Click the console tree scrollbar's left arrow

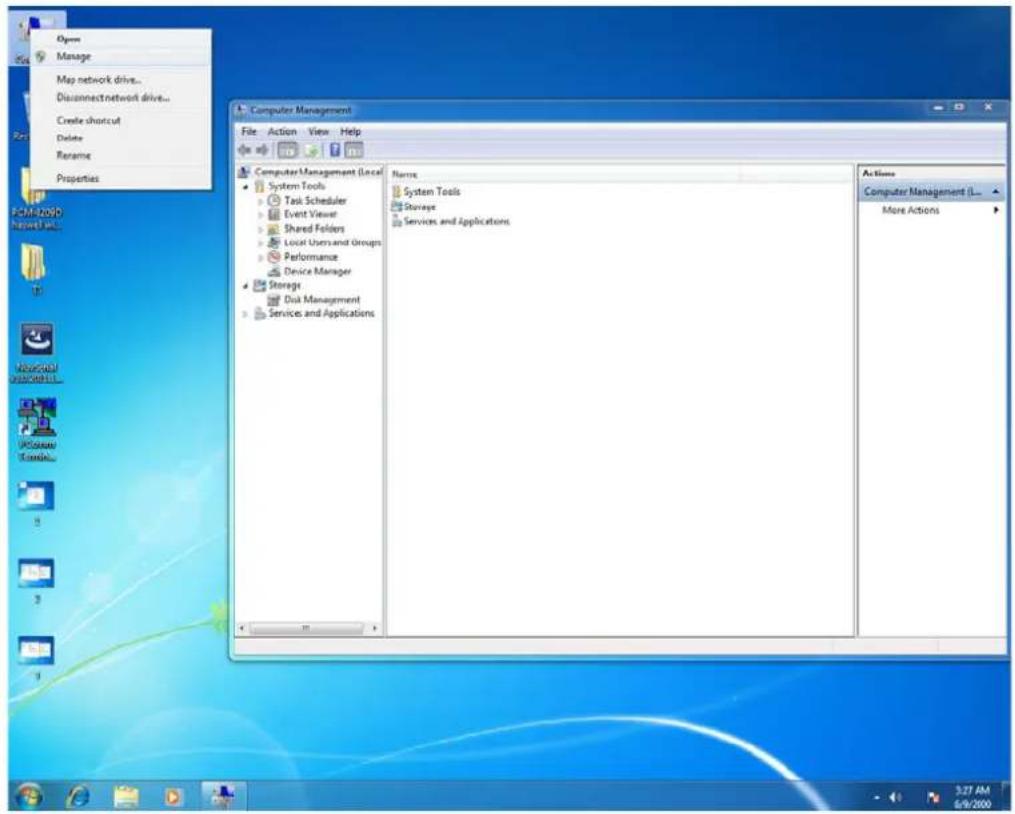pos(242,628)
